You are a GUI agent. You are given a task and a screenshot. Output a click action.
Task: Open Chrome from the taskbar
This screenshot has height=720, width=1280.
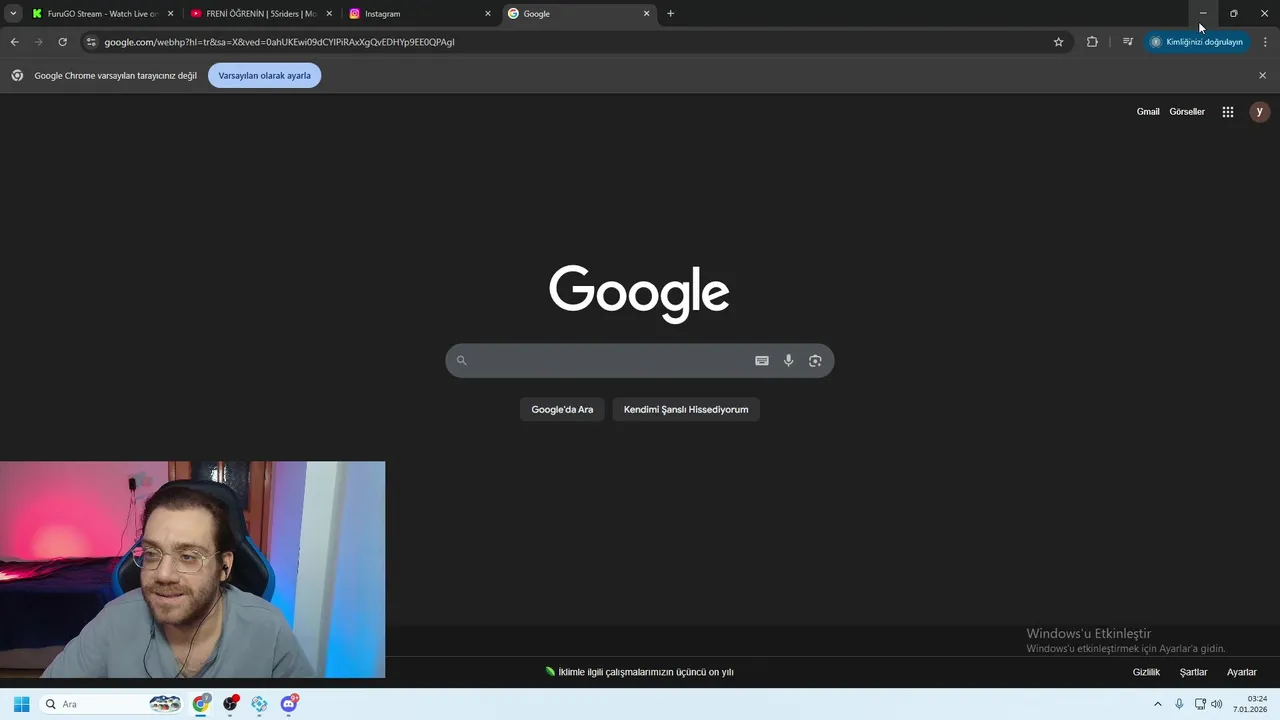202,704
